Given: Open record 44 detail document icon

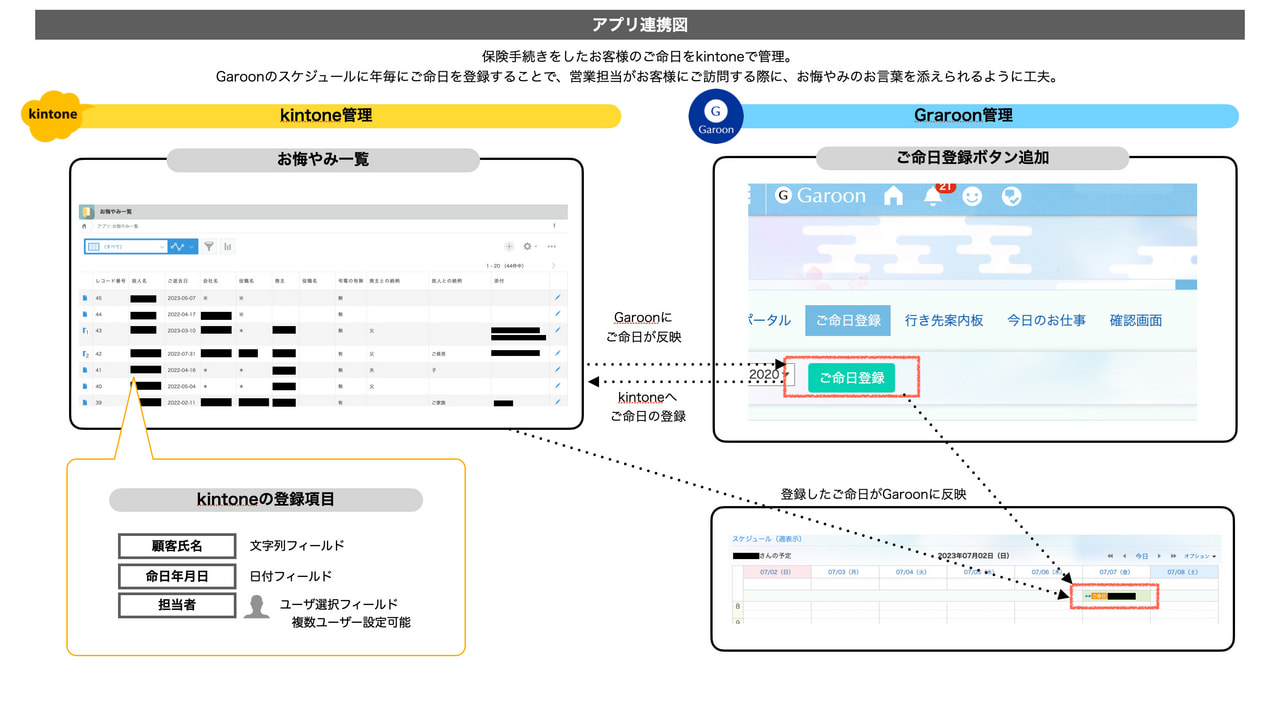Looking at the screenshot, I should [85, 314].
